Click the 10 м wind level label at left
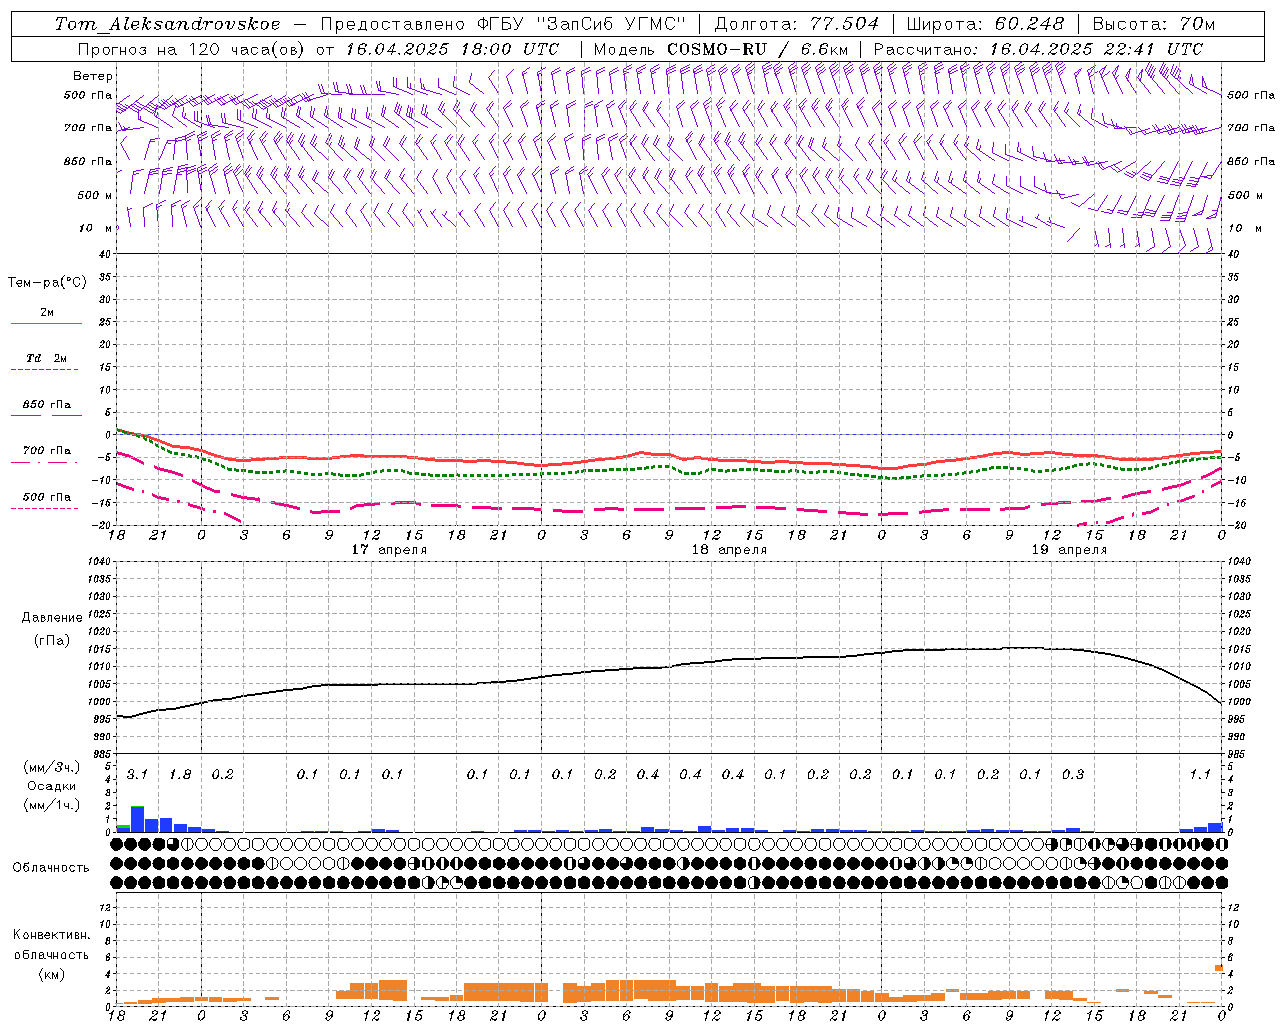 point(96,229)
